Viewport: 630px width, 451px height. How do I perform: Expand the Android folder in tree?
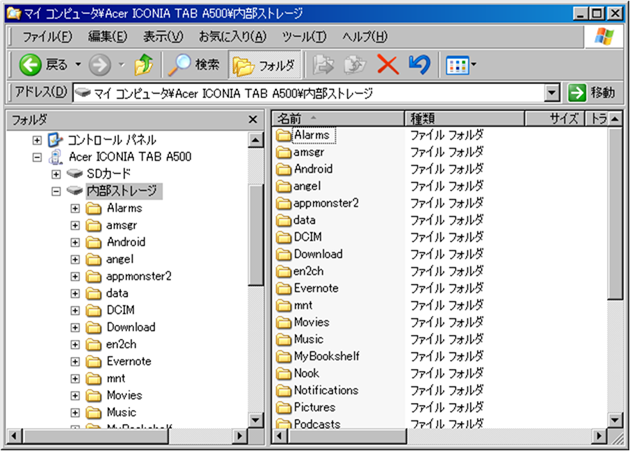pyautogui.click(x=75, y=242)
